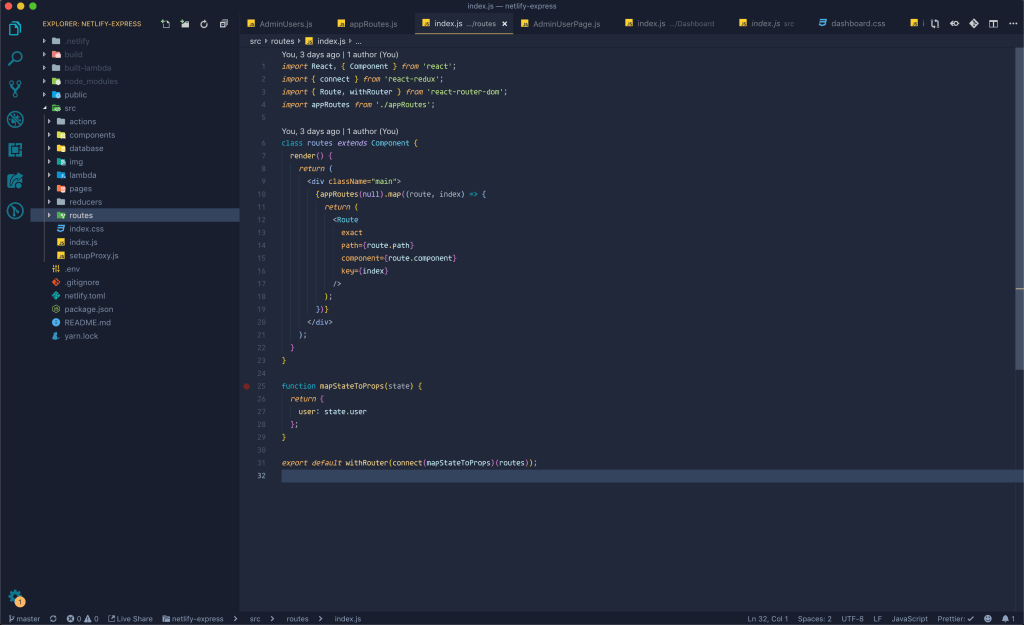Click the master branch in status bar
Image resolution: width=1024 pixels, height=625 pixels.
(x=24, y=618)
